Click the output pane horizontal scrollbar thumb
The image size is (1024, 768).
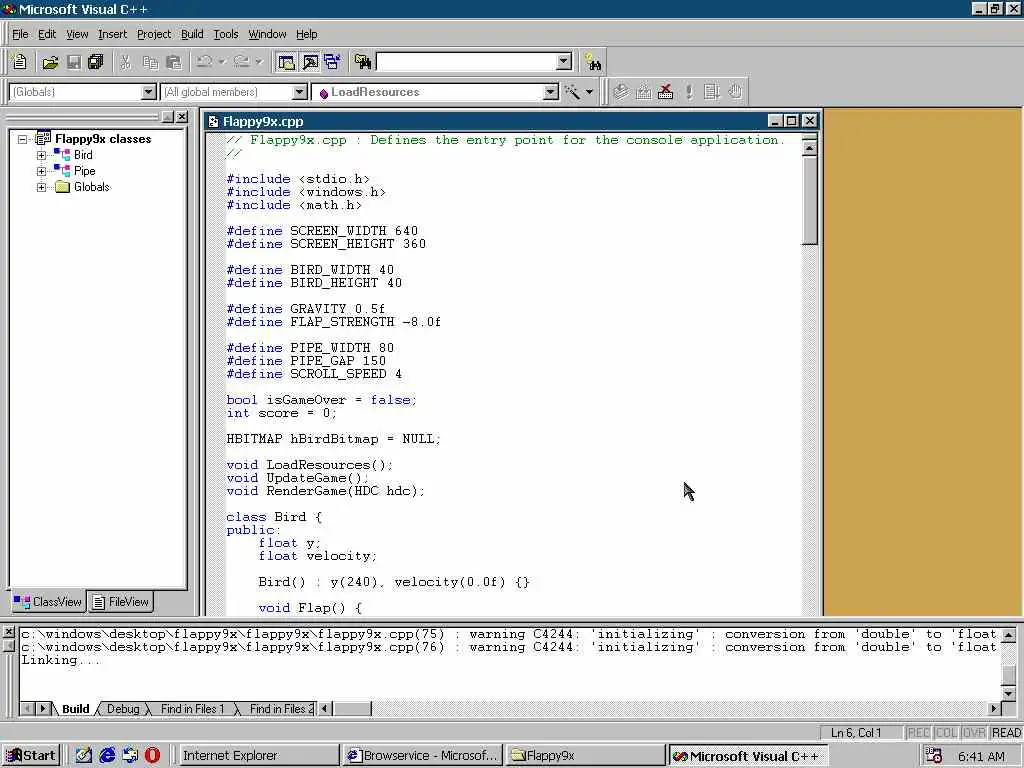(352, 709)
